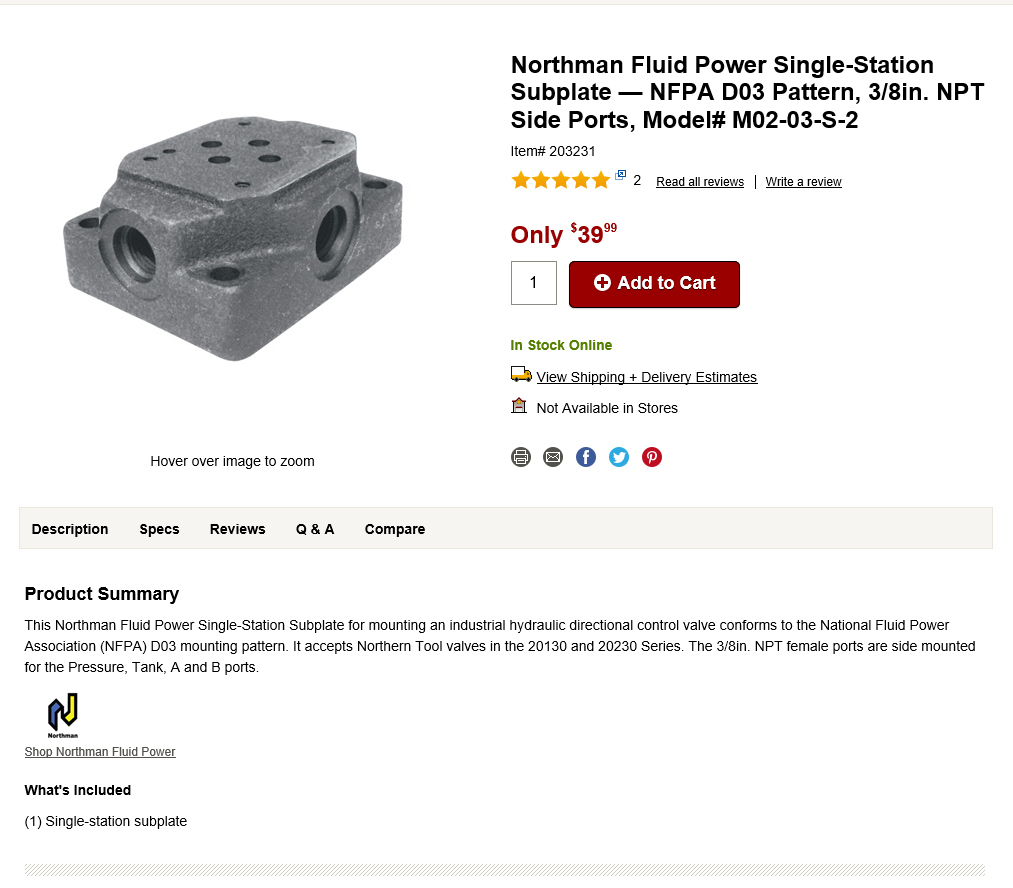
Task: Add the subplate to cart
Action: pyautogui.click(x=654, y=284)
